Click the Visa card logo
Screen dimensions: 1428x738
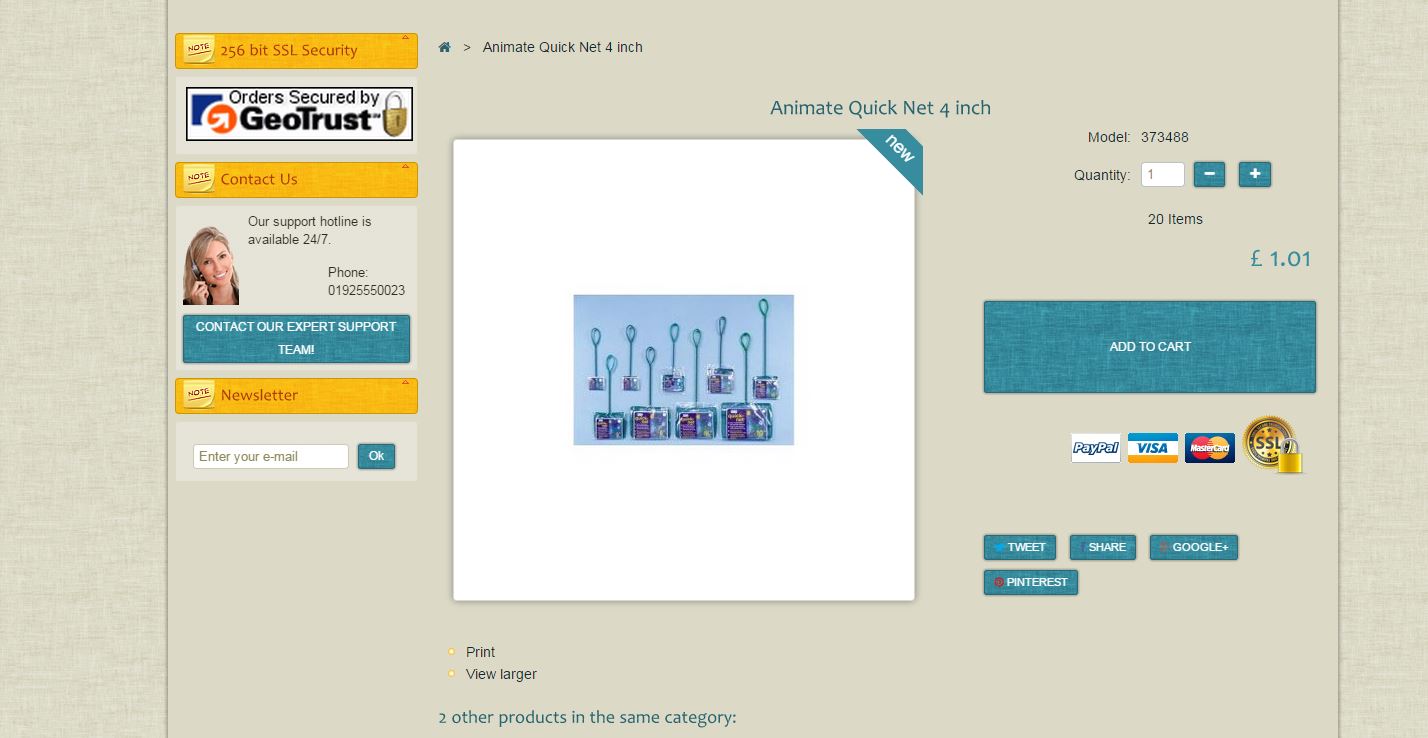tap(1153, 448)
